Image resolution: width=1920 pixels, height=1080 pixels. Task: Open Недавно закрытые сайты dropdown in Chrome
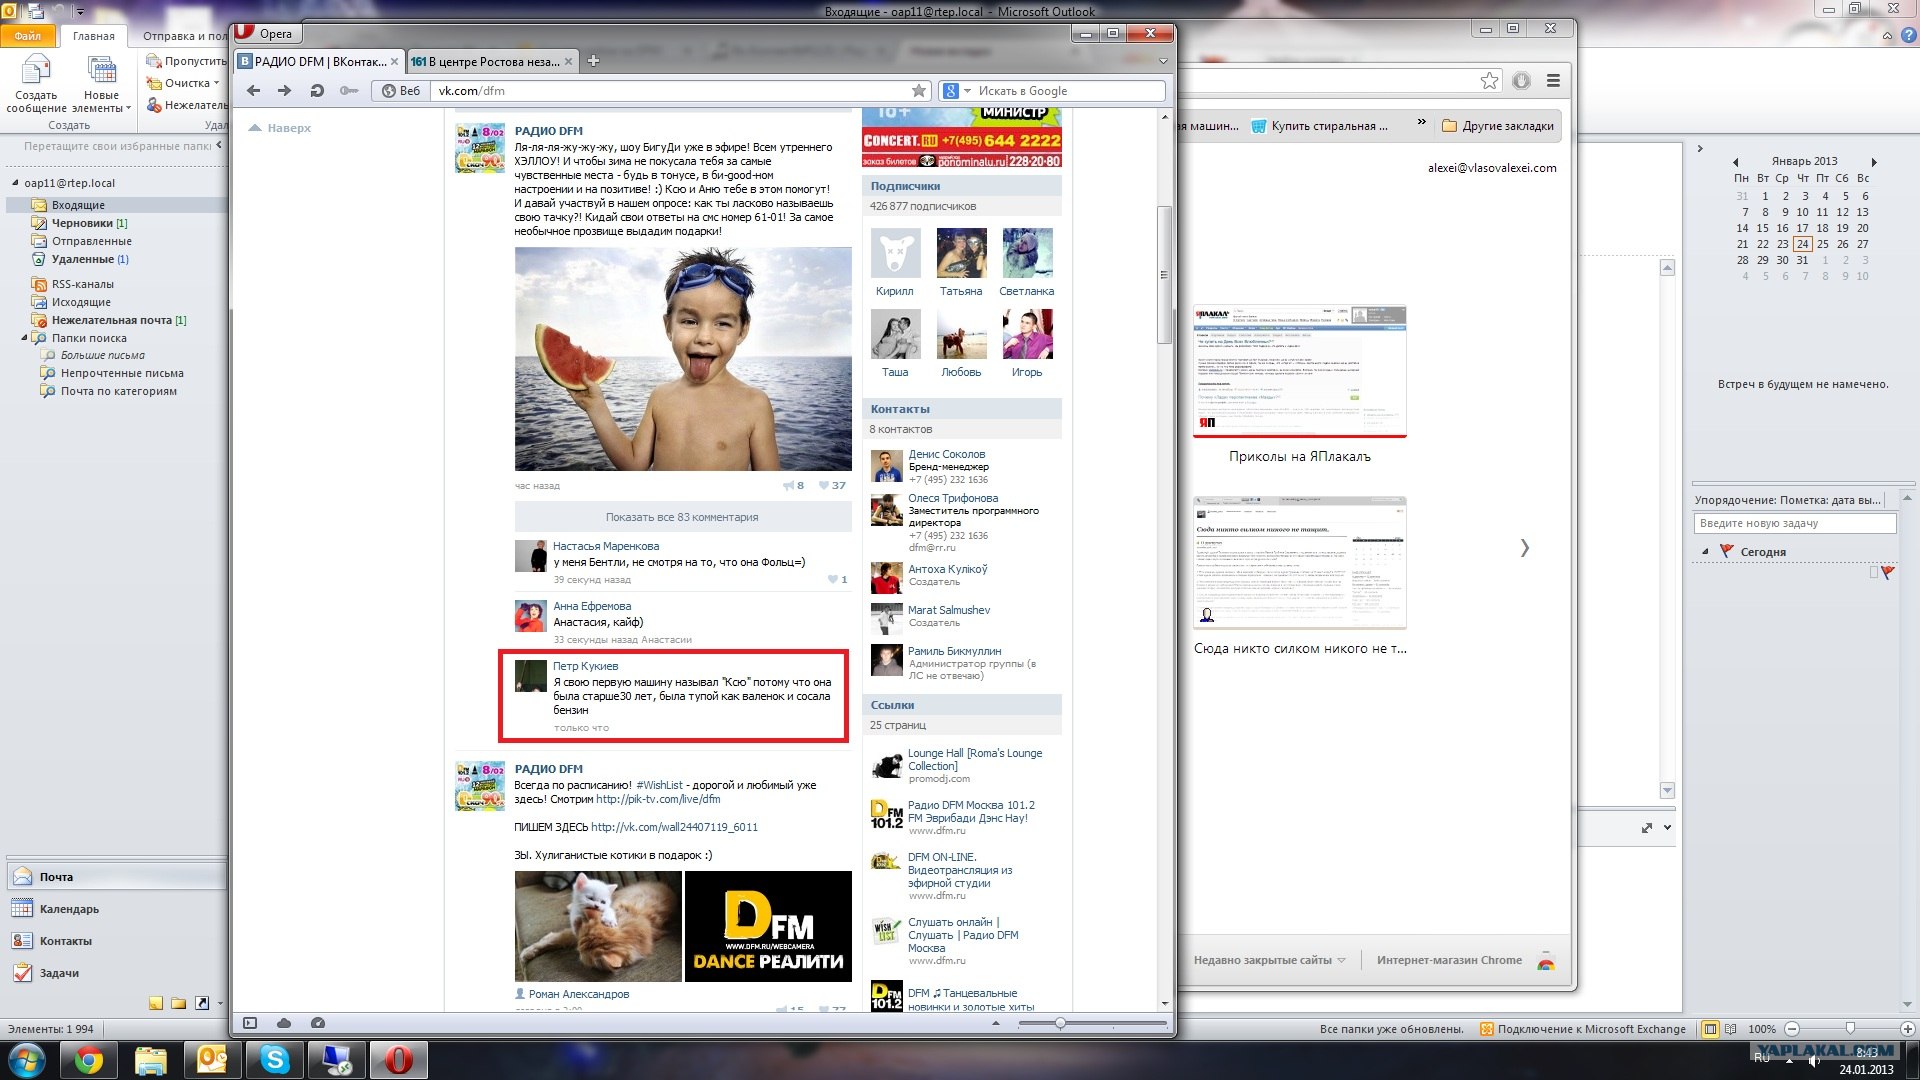(x=1269, y=960)
